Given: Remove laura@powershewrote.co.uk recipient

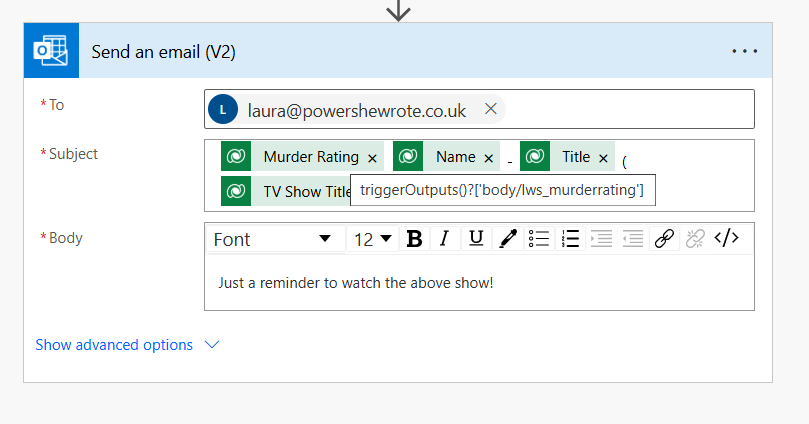Looking at the screenshot, I should click(x=491, y=109).
